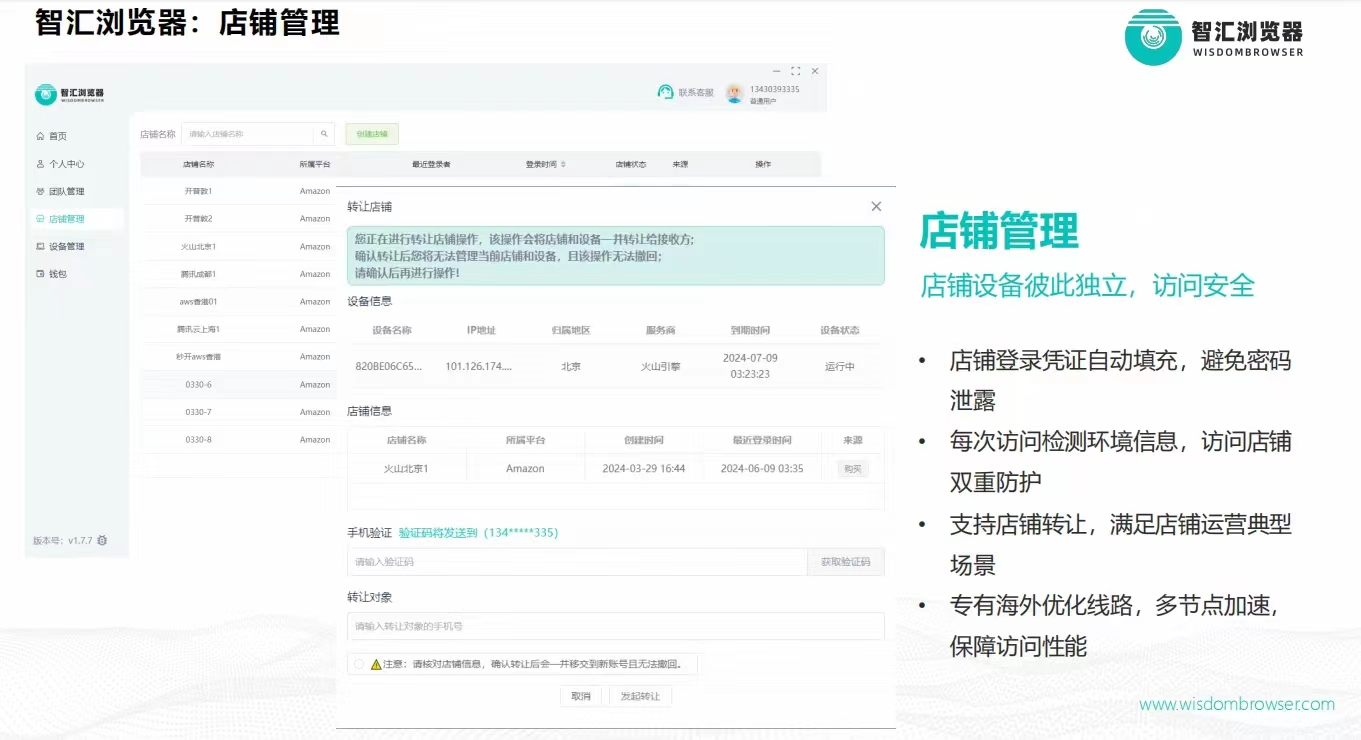The width and height of the screenshot is (1361, 740).
Task: Click the 智汇浏览器 logo inside the app window
Action: pos(69,94)
